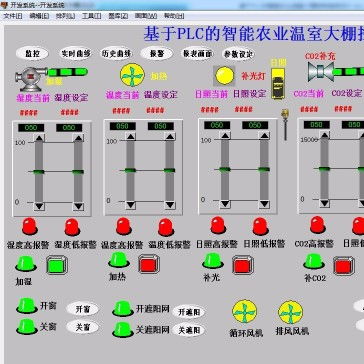
Task: Toggle the red square 加热 switch
Action: tap(150, 264)
